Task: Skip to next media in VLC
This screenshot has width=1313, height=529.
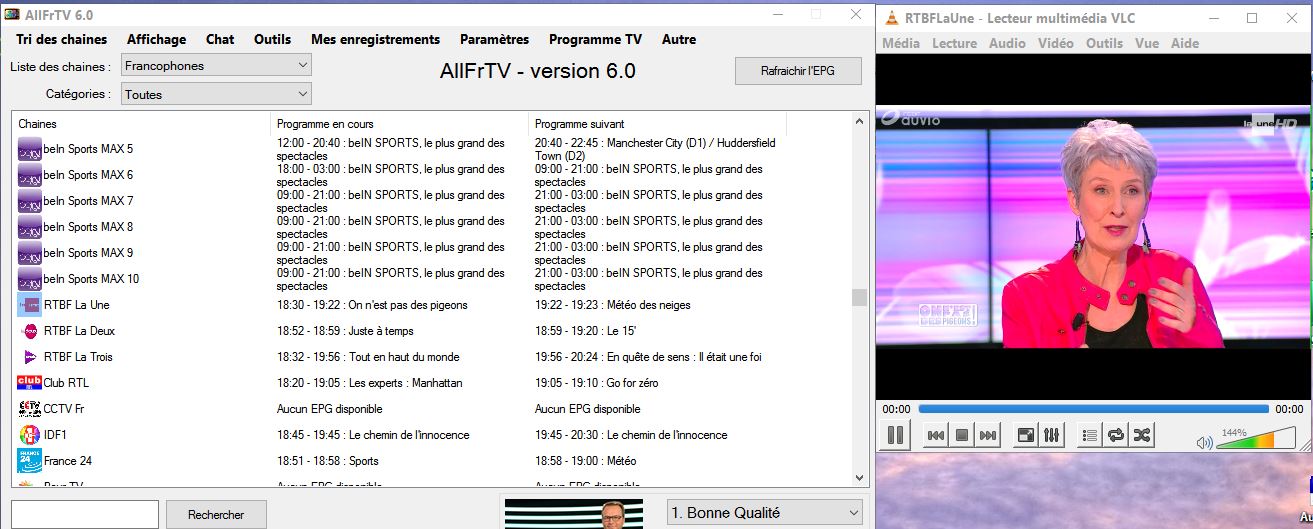Action: click(x=988, y=436)
